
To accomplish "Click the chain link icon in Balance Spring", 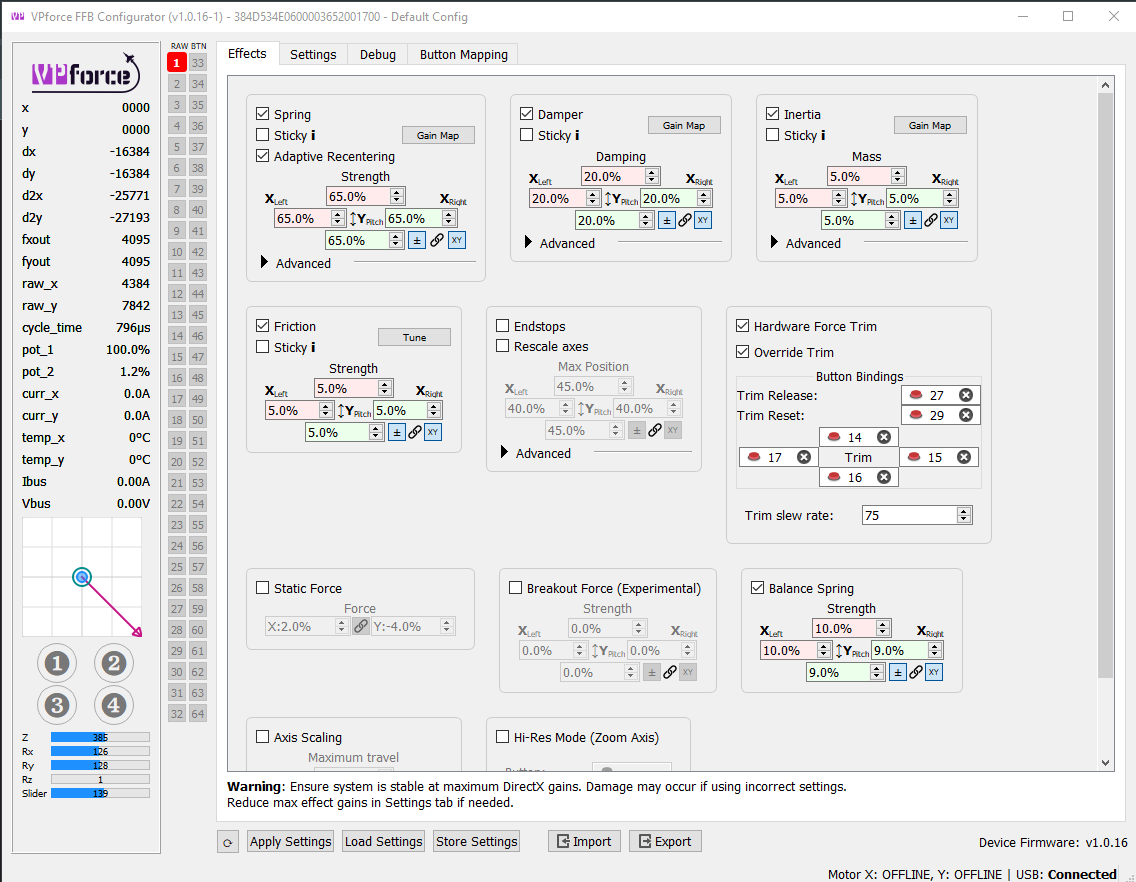I will pyautogui.click(x=915, y=671).
